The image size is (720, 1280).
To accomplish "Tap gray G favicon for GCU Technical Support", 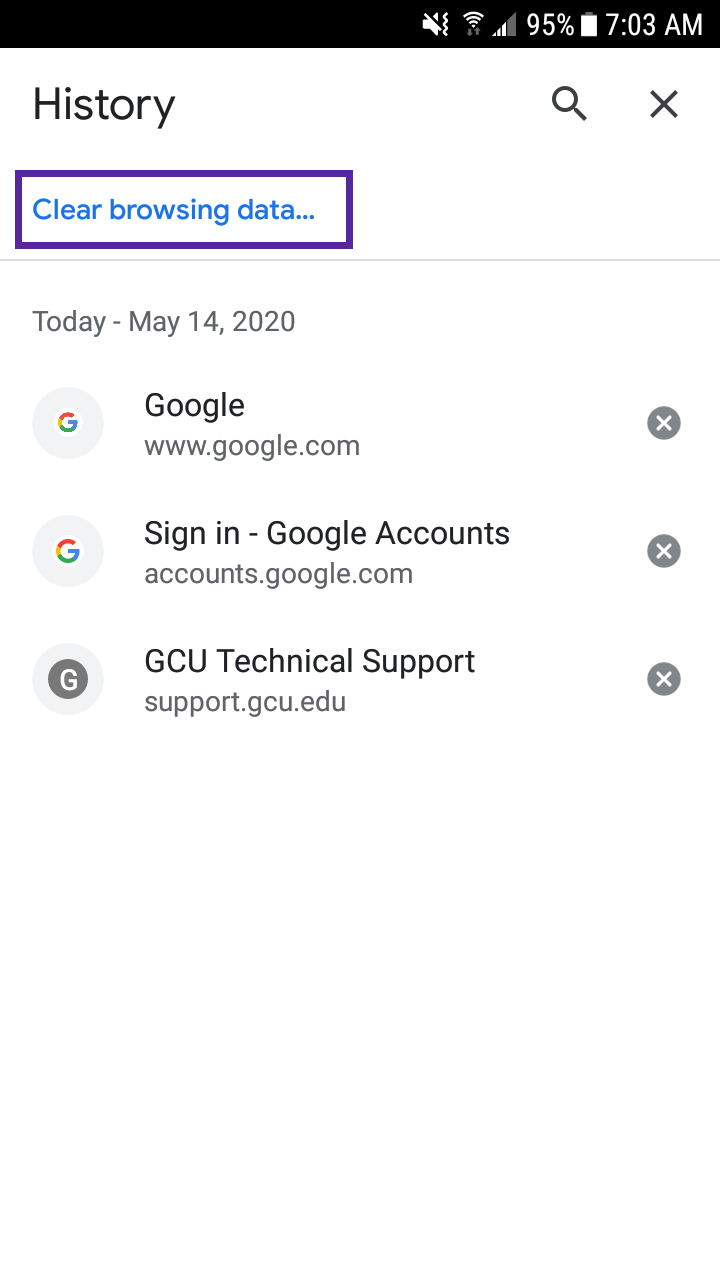I will point(68,679).
